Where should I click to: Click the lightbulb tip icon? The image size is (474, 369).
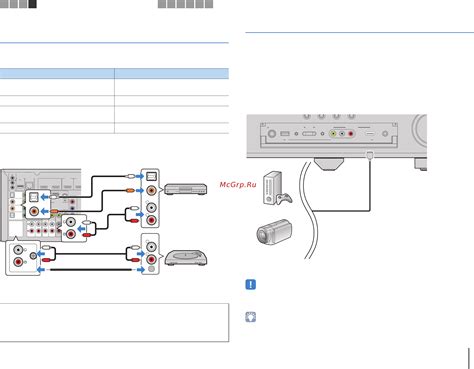point(251,317)
